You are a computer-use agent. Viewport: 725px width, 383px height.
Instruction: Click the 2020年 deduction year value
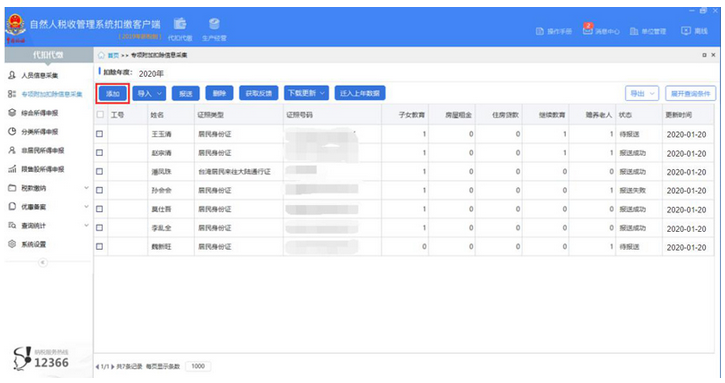tap(151, 74)
